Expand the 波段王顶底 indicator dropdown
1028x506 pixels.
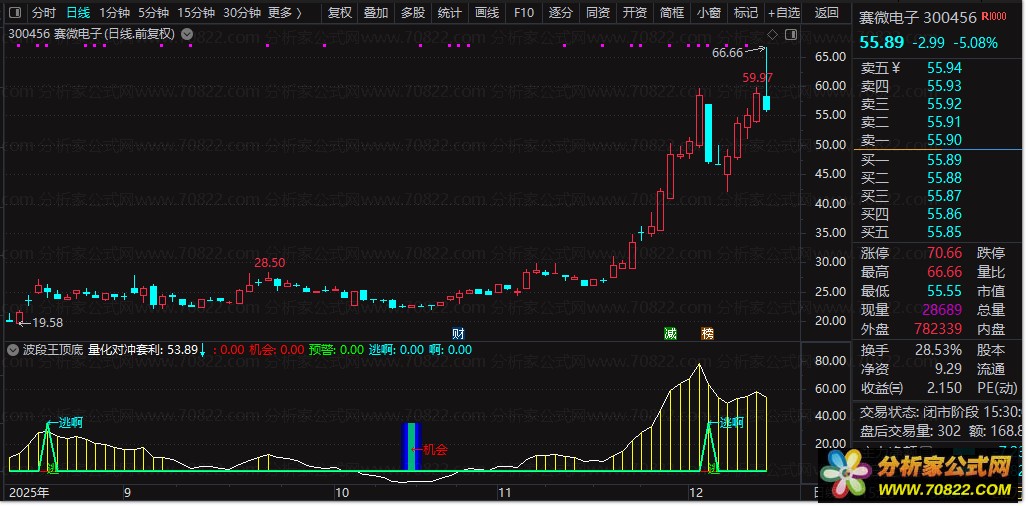(x=12, y=350)
